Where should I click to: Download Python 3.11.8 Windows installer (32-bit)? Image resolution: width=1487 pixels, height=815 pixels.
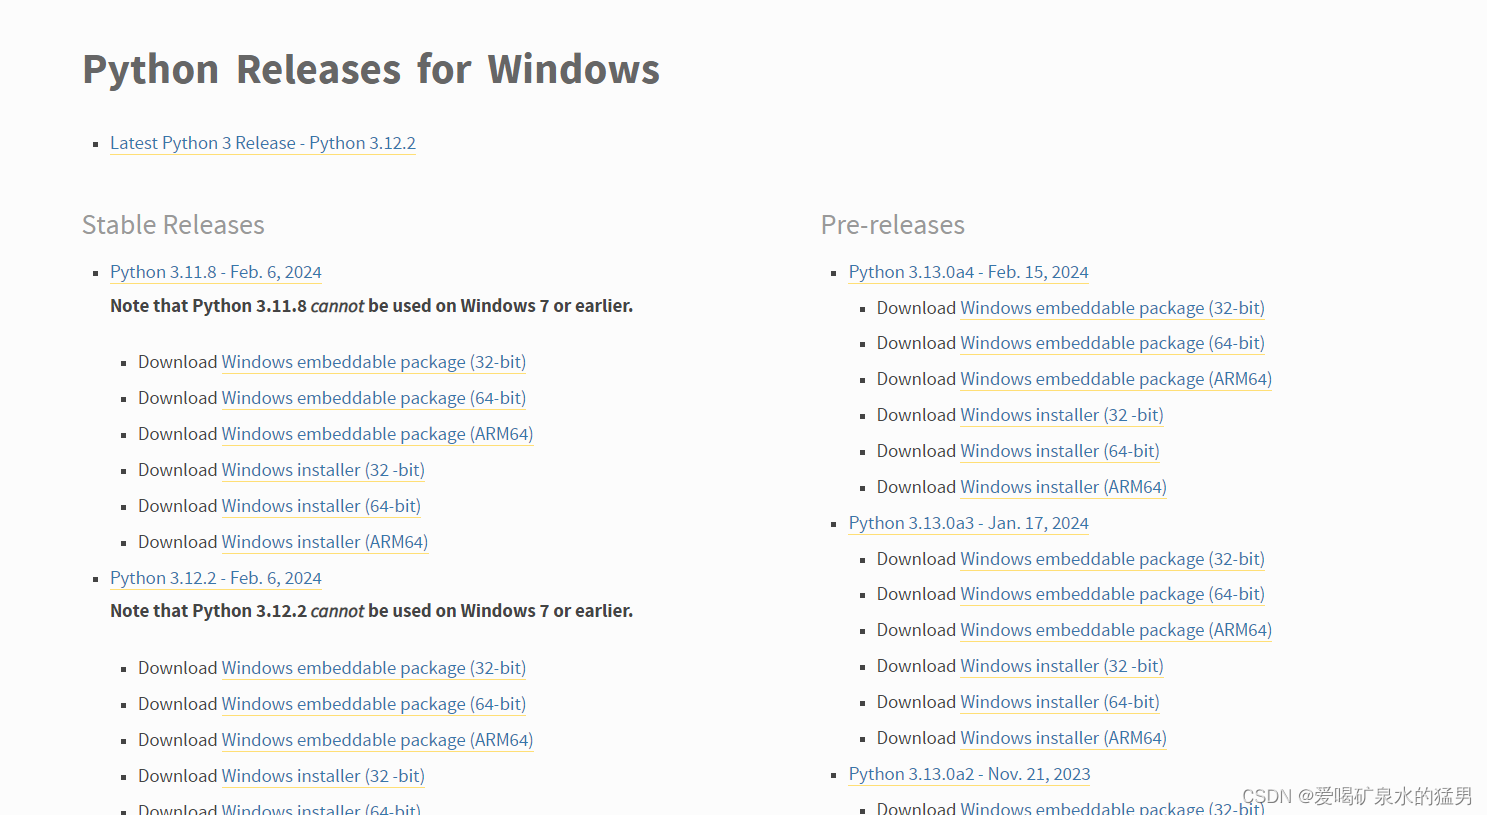point(323,470)
